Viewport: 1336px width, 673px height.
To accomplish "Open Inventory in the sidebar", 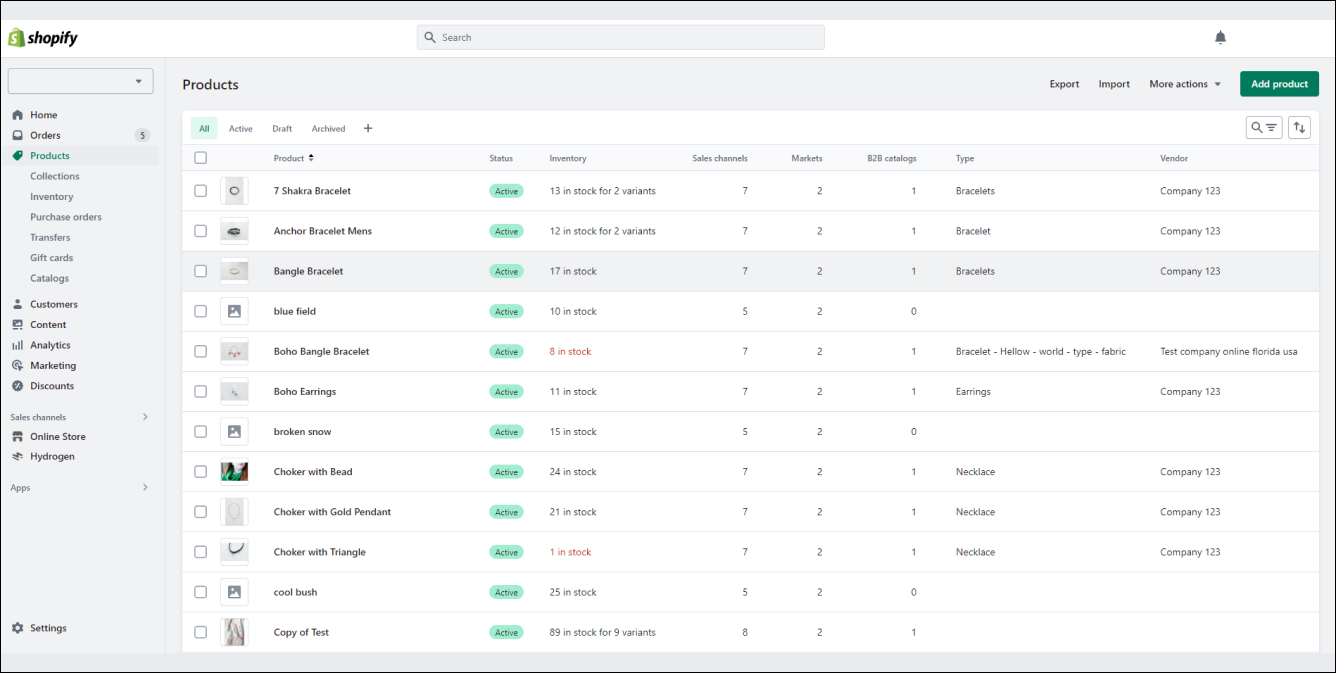I will point(52,197).
